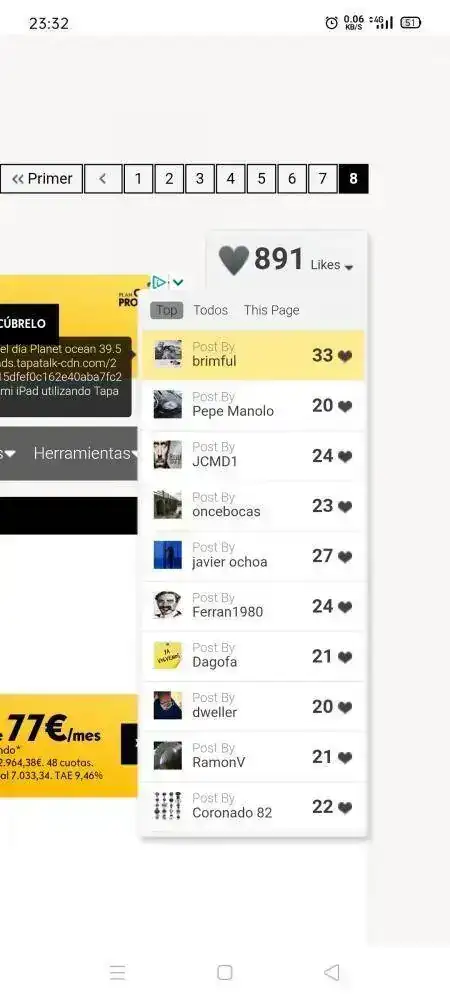Click the heart beside javier ochoa's 27
The height and width of the screenshot is (1000, 450).
click(x=345, y=557)
